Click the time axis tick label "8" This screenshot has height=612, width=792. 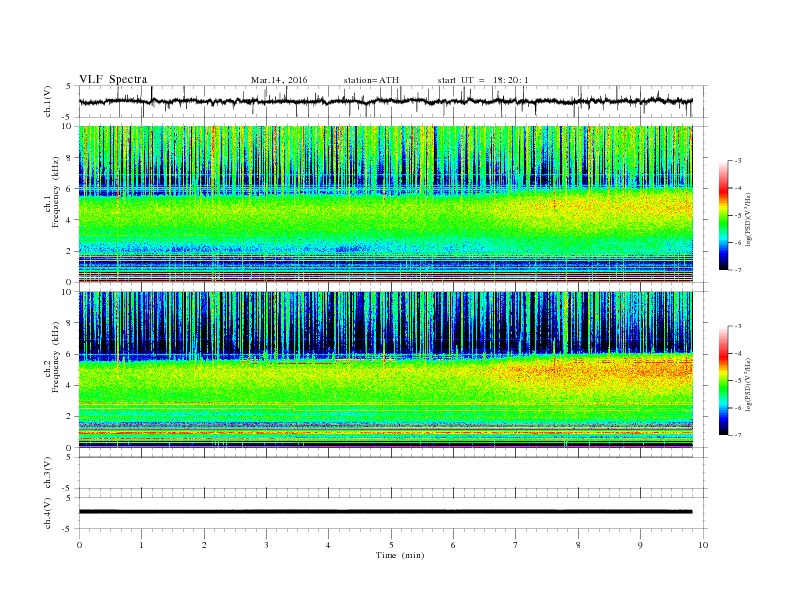tap(578, 545)
